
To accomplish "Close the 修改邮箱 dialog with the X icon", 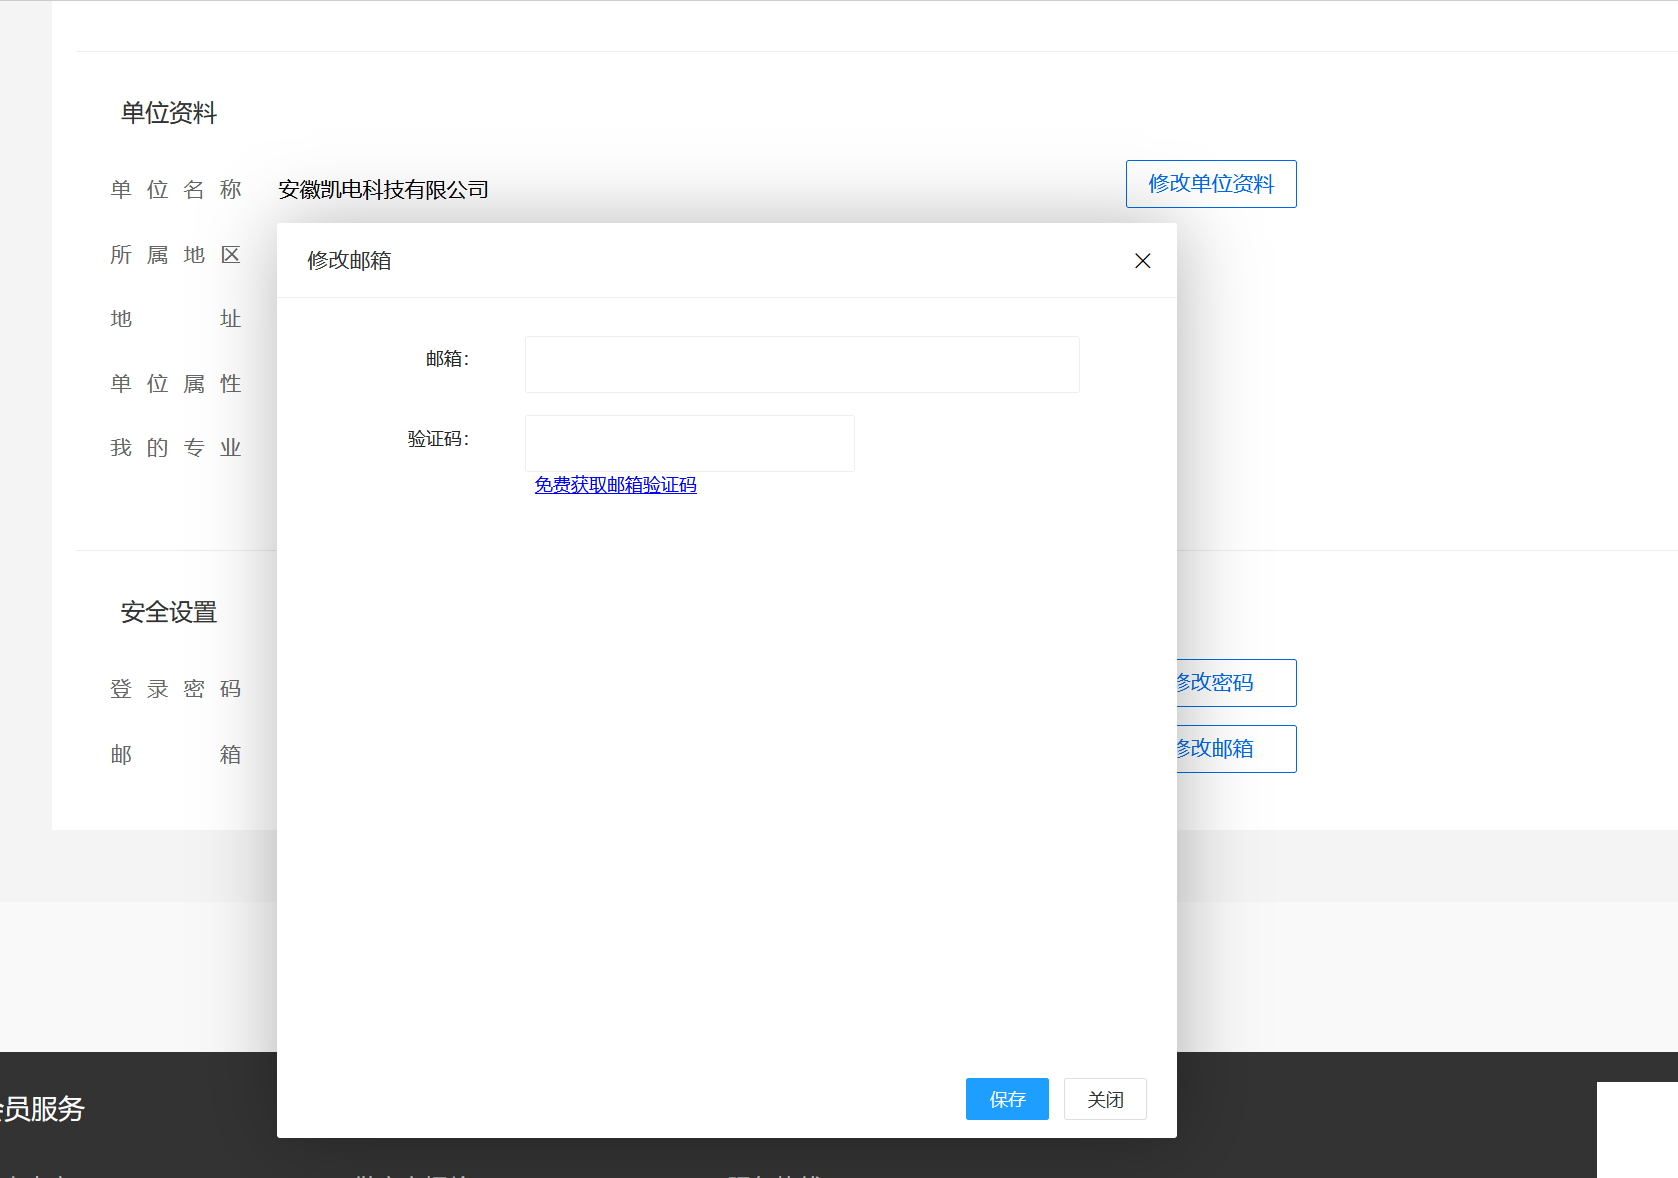I will [1142, 261].
